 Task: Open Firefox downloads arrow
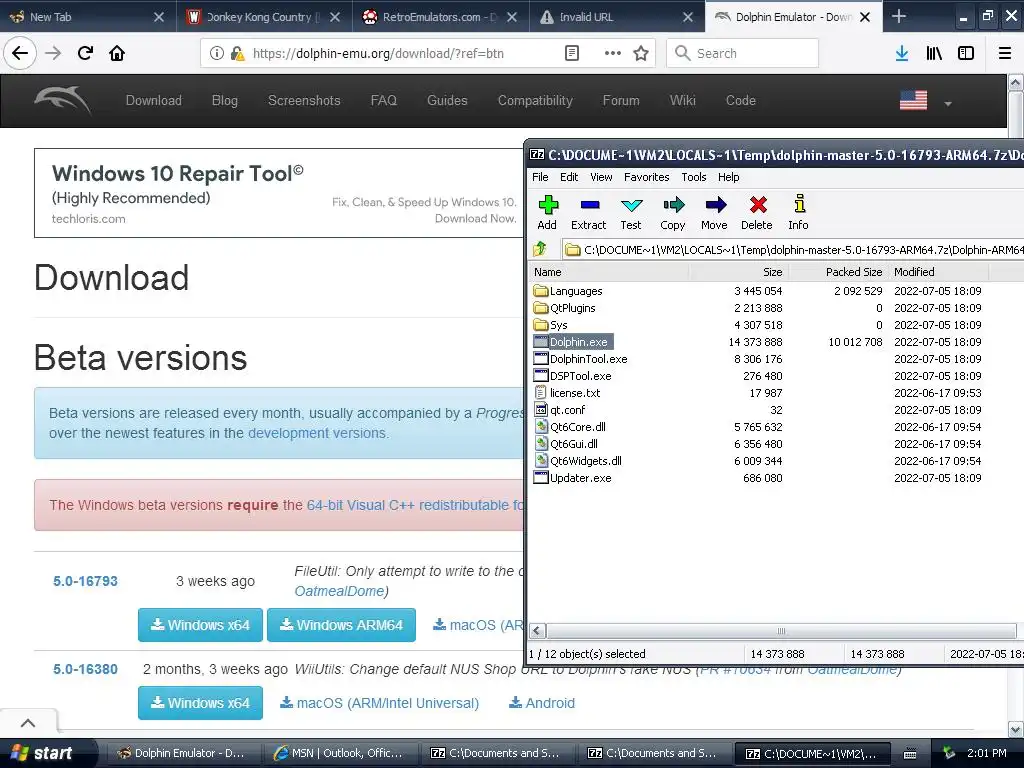pos(902,53)
